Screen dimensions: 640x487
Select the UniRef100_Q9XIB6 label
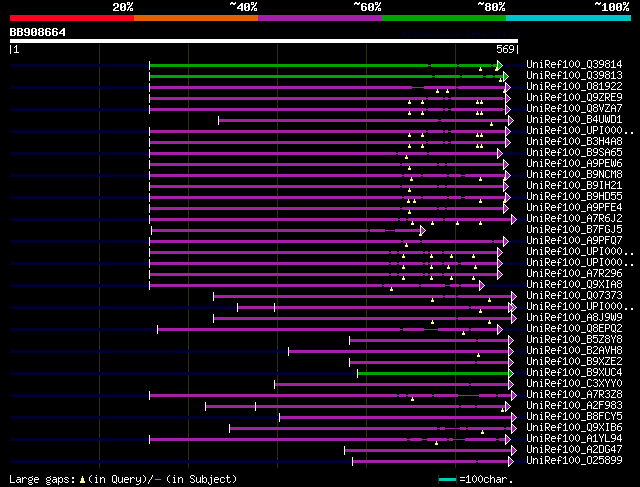(x=574, y=428)
